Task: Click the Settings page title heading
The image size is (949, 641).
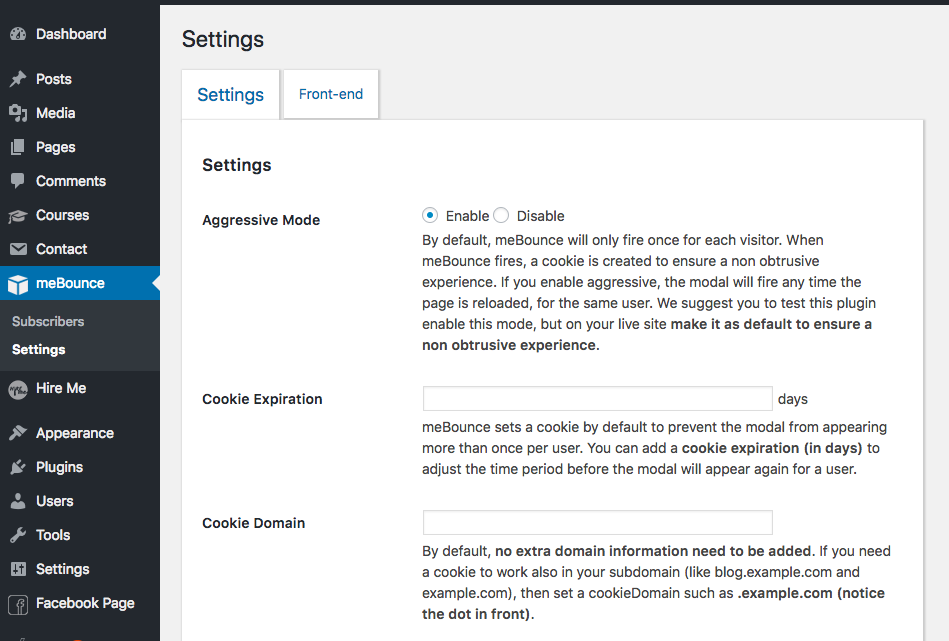Action: (223, 39)
